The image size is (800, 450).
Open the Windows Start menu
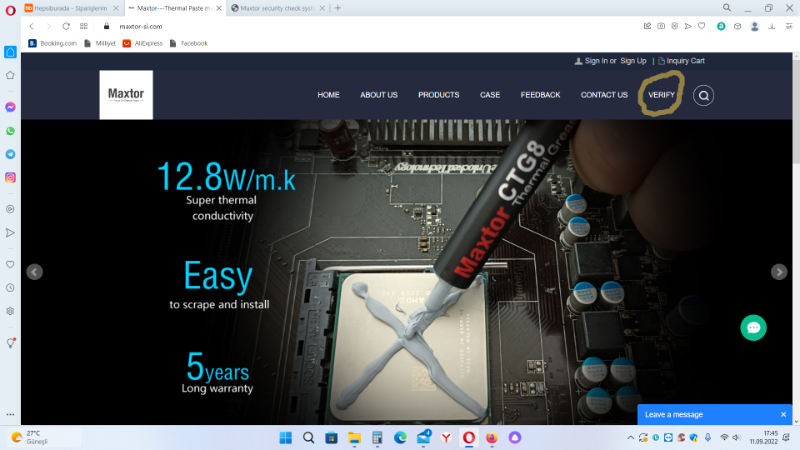pyautogui.click(x=286, y=437)
